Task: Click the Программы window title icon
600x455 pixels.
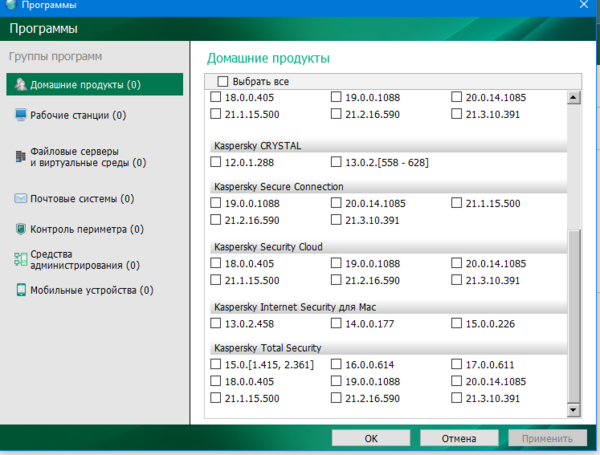Action: pyautogui.click(x=9, y=5)
